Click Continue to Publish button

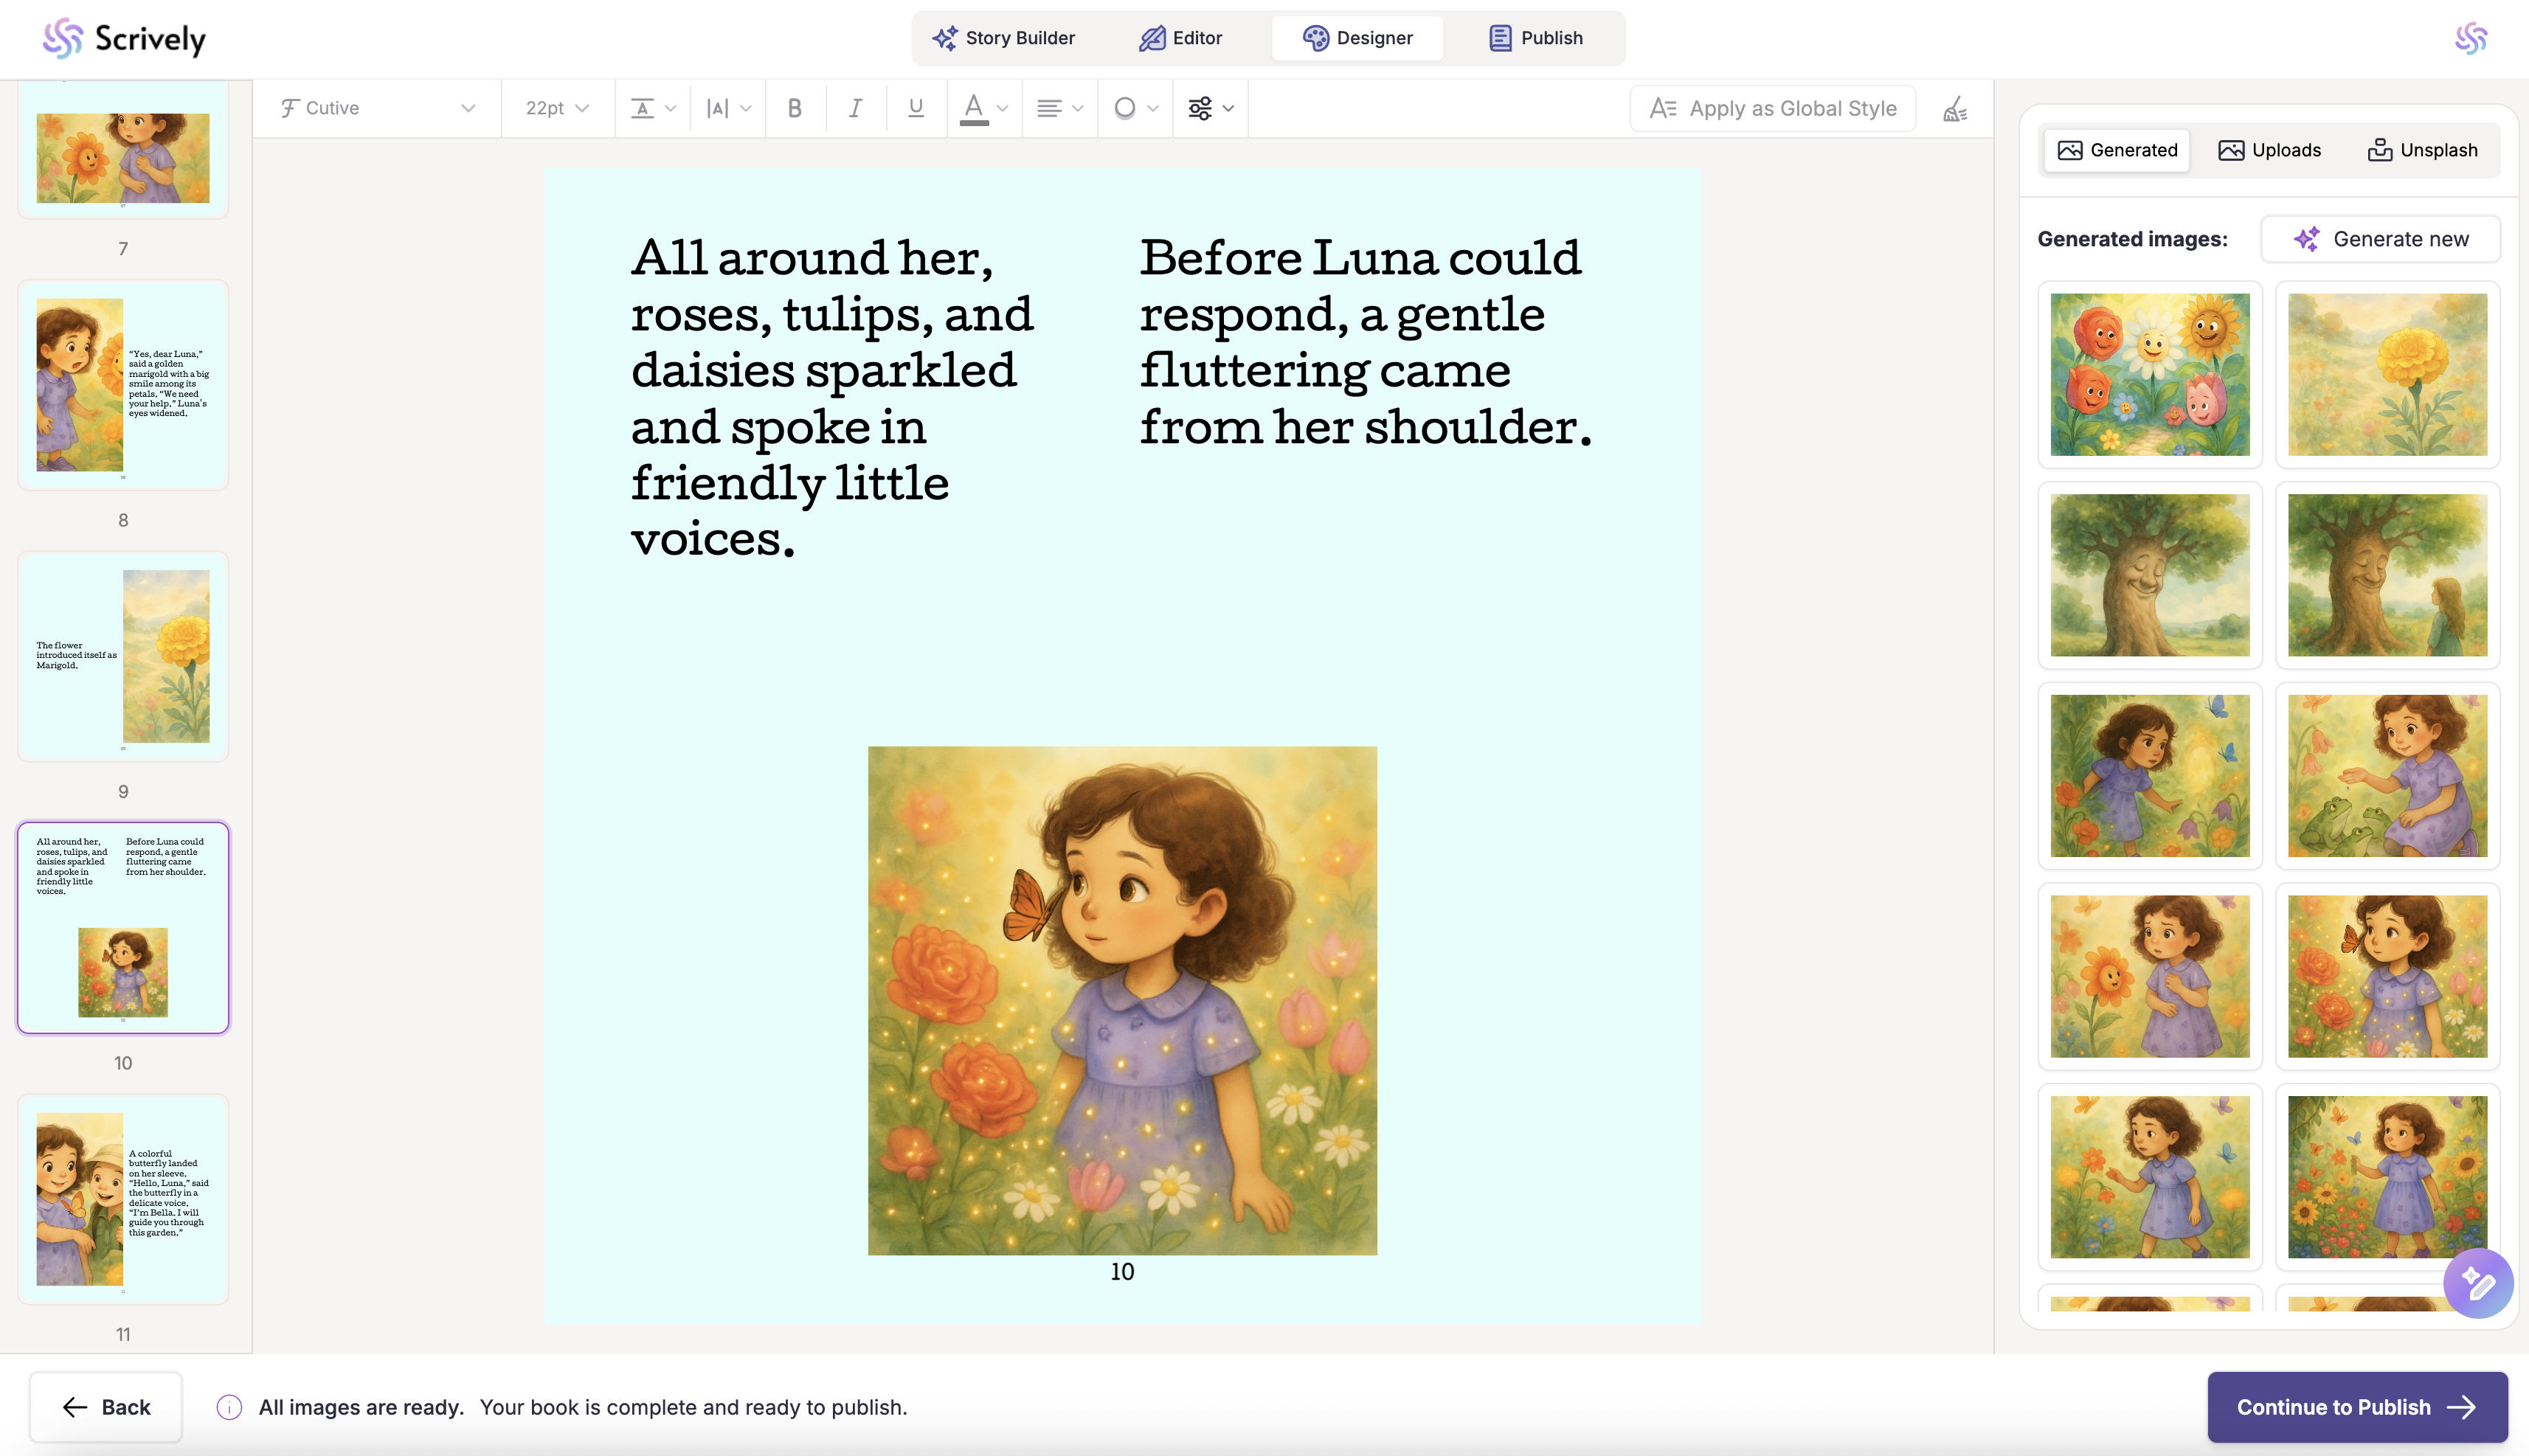pos(2356,1407)
